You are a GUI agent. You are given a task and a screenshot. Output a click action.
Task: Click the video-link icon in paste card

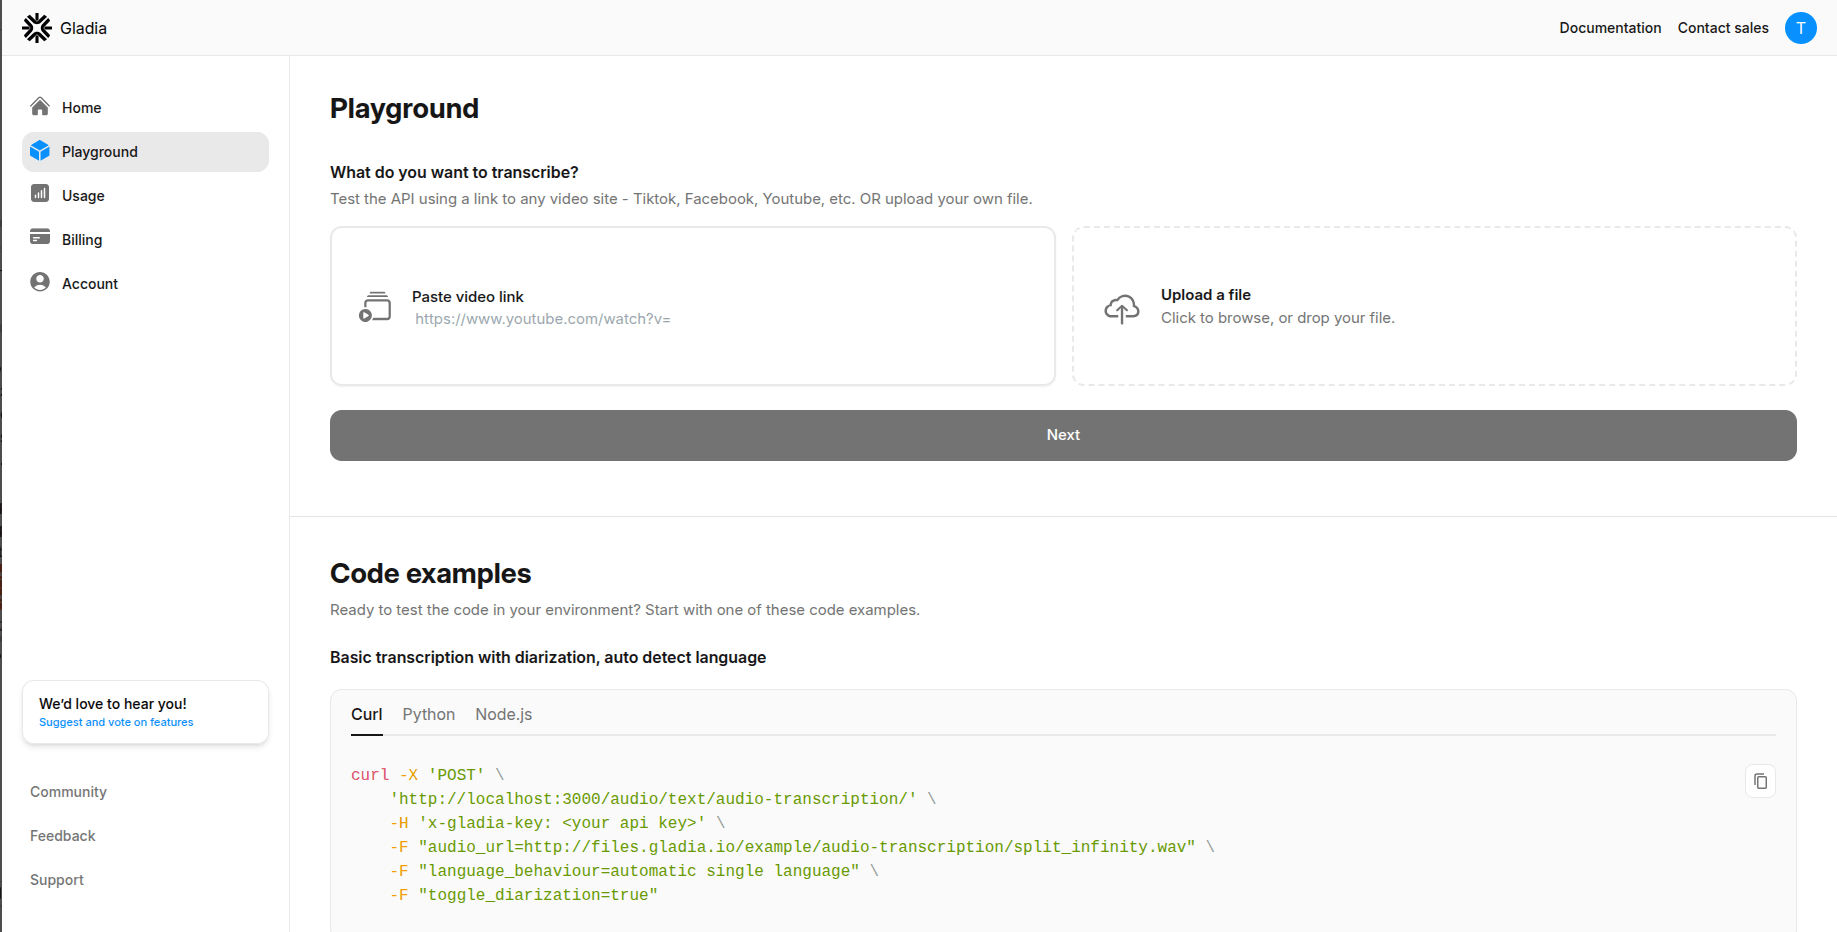pyautogui.click(x=375, y=306)
